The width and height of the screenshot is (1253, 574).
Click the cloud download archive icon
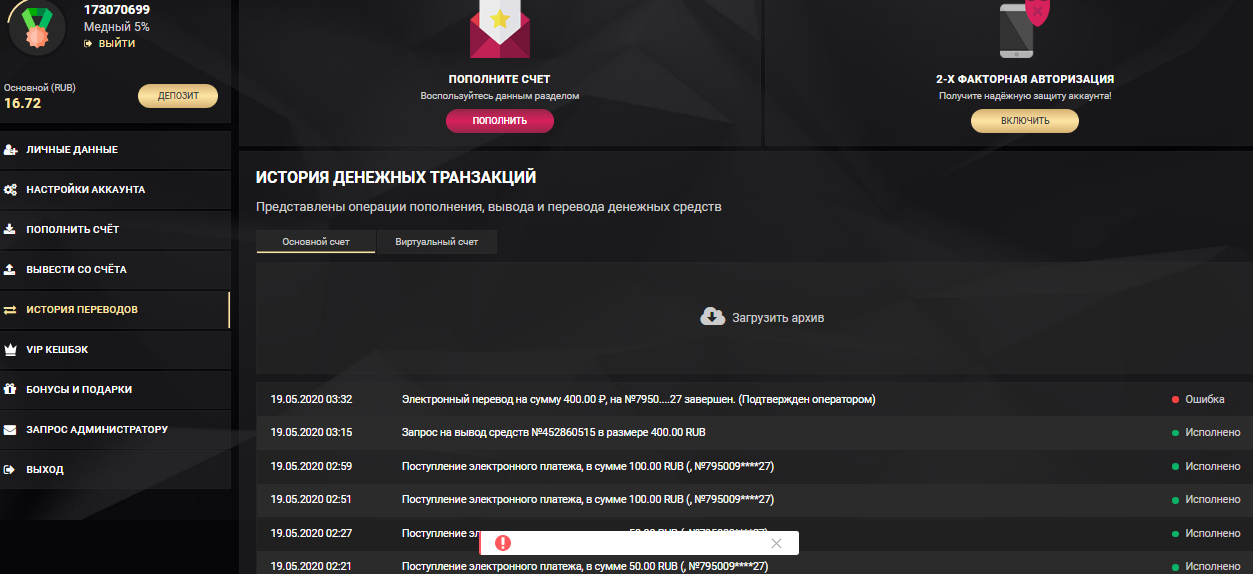[x=712, y=317]
